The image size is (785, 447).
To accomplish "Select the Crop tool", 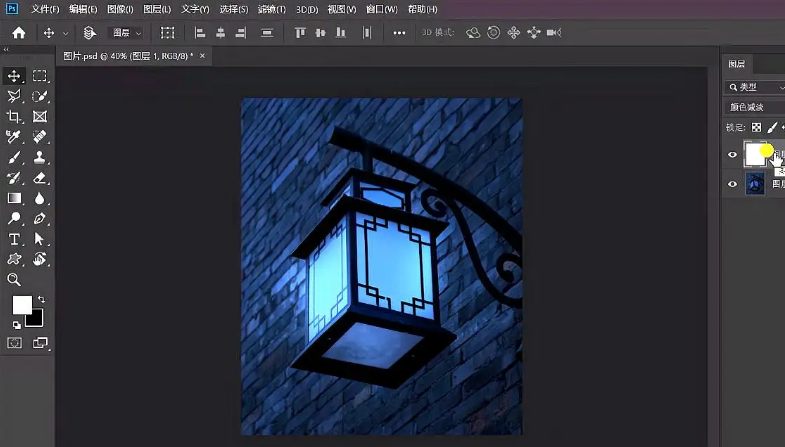I will click(x=15, y=117).
